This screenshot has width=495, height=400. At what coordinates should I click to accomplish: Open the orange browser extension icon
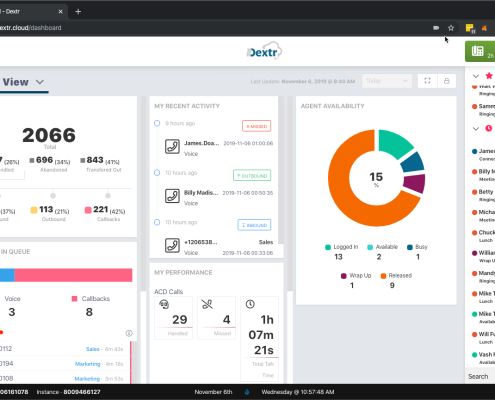pos(485,28)
